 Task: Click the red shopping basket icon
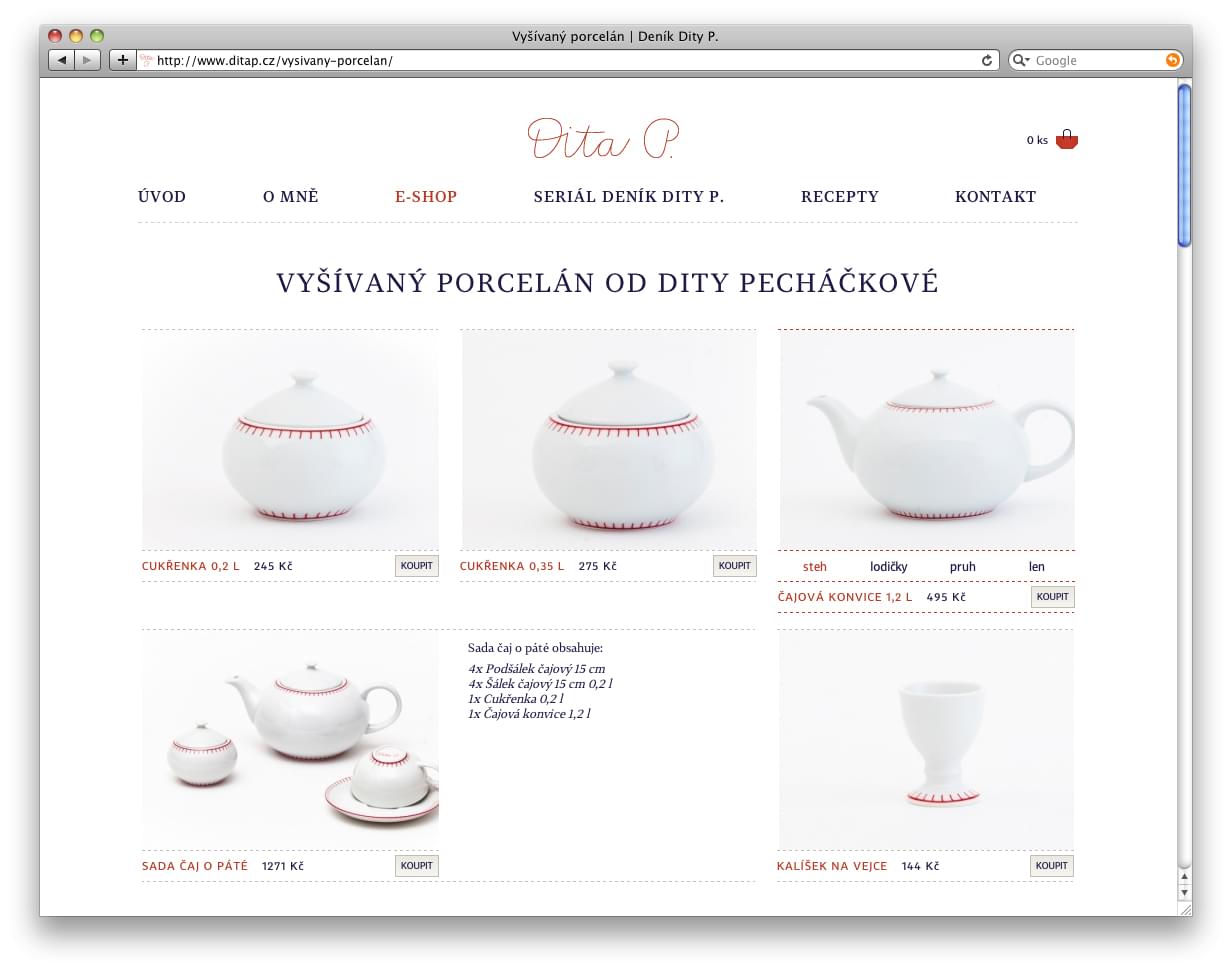(x=1067, y=140)
